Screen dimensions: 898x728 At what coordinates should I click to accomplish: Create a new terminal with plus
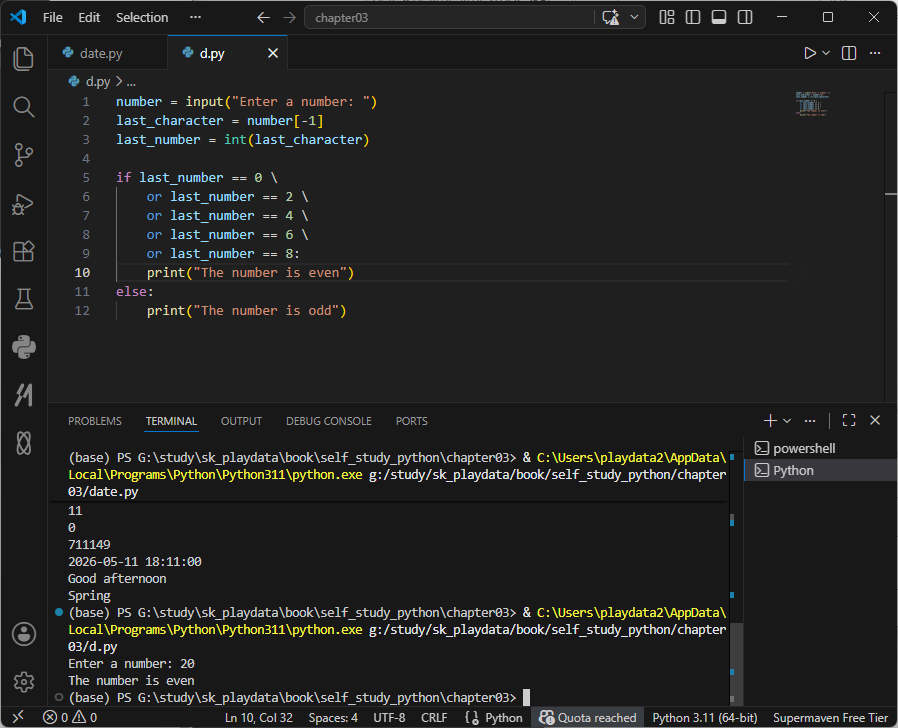[x=770, y=421]
